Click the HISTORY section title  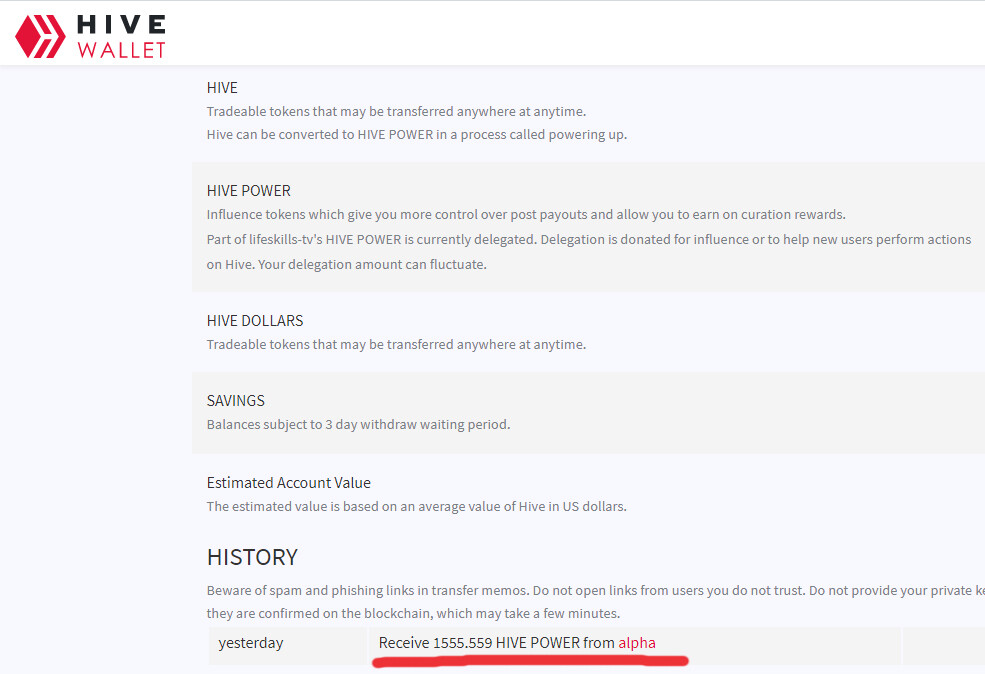[252, 557]
